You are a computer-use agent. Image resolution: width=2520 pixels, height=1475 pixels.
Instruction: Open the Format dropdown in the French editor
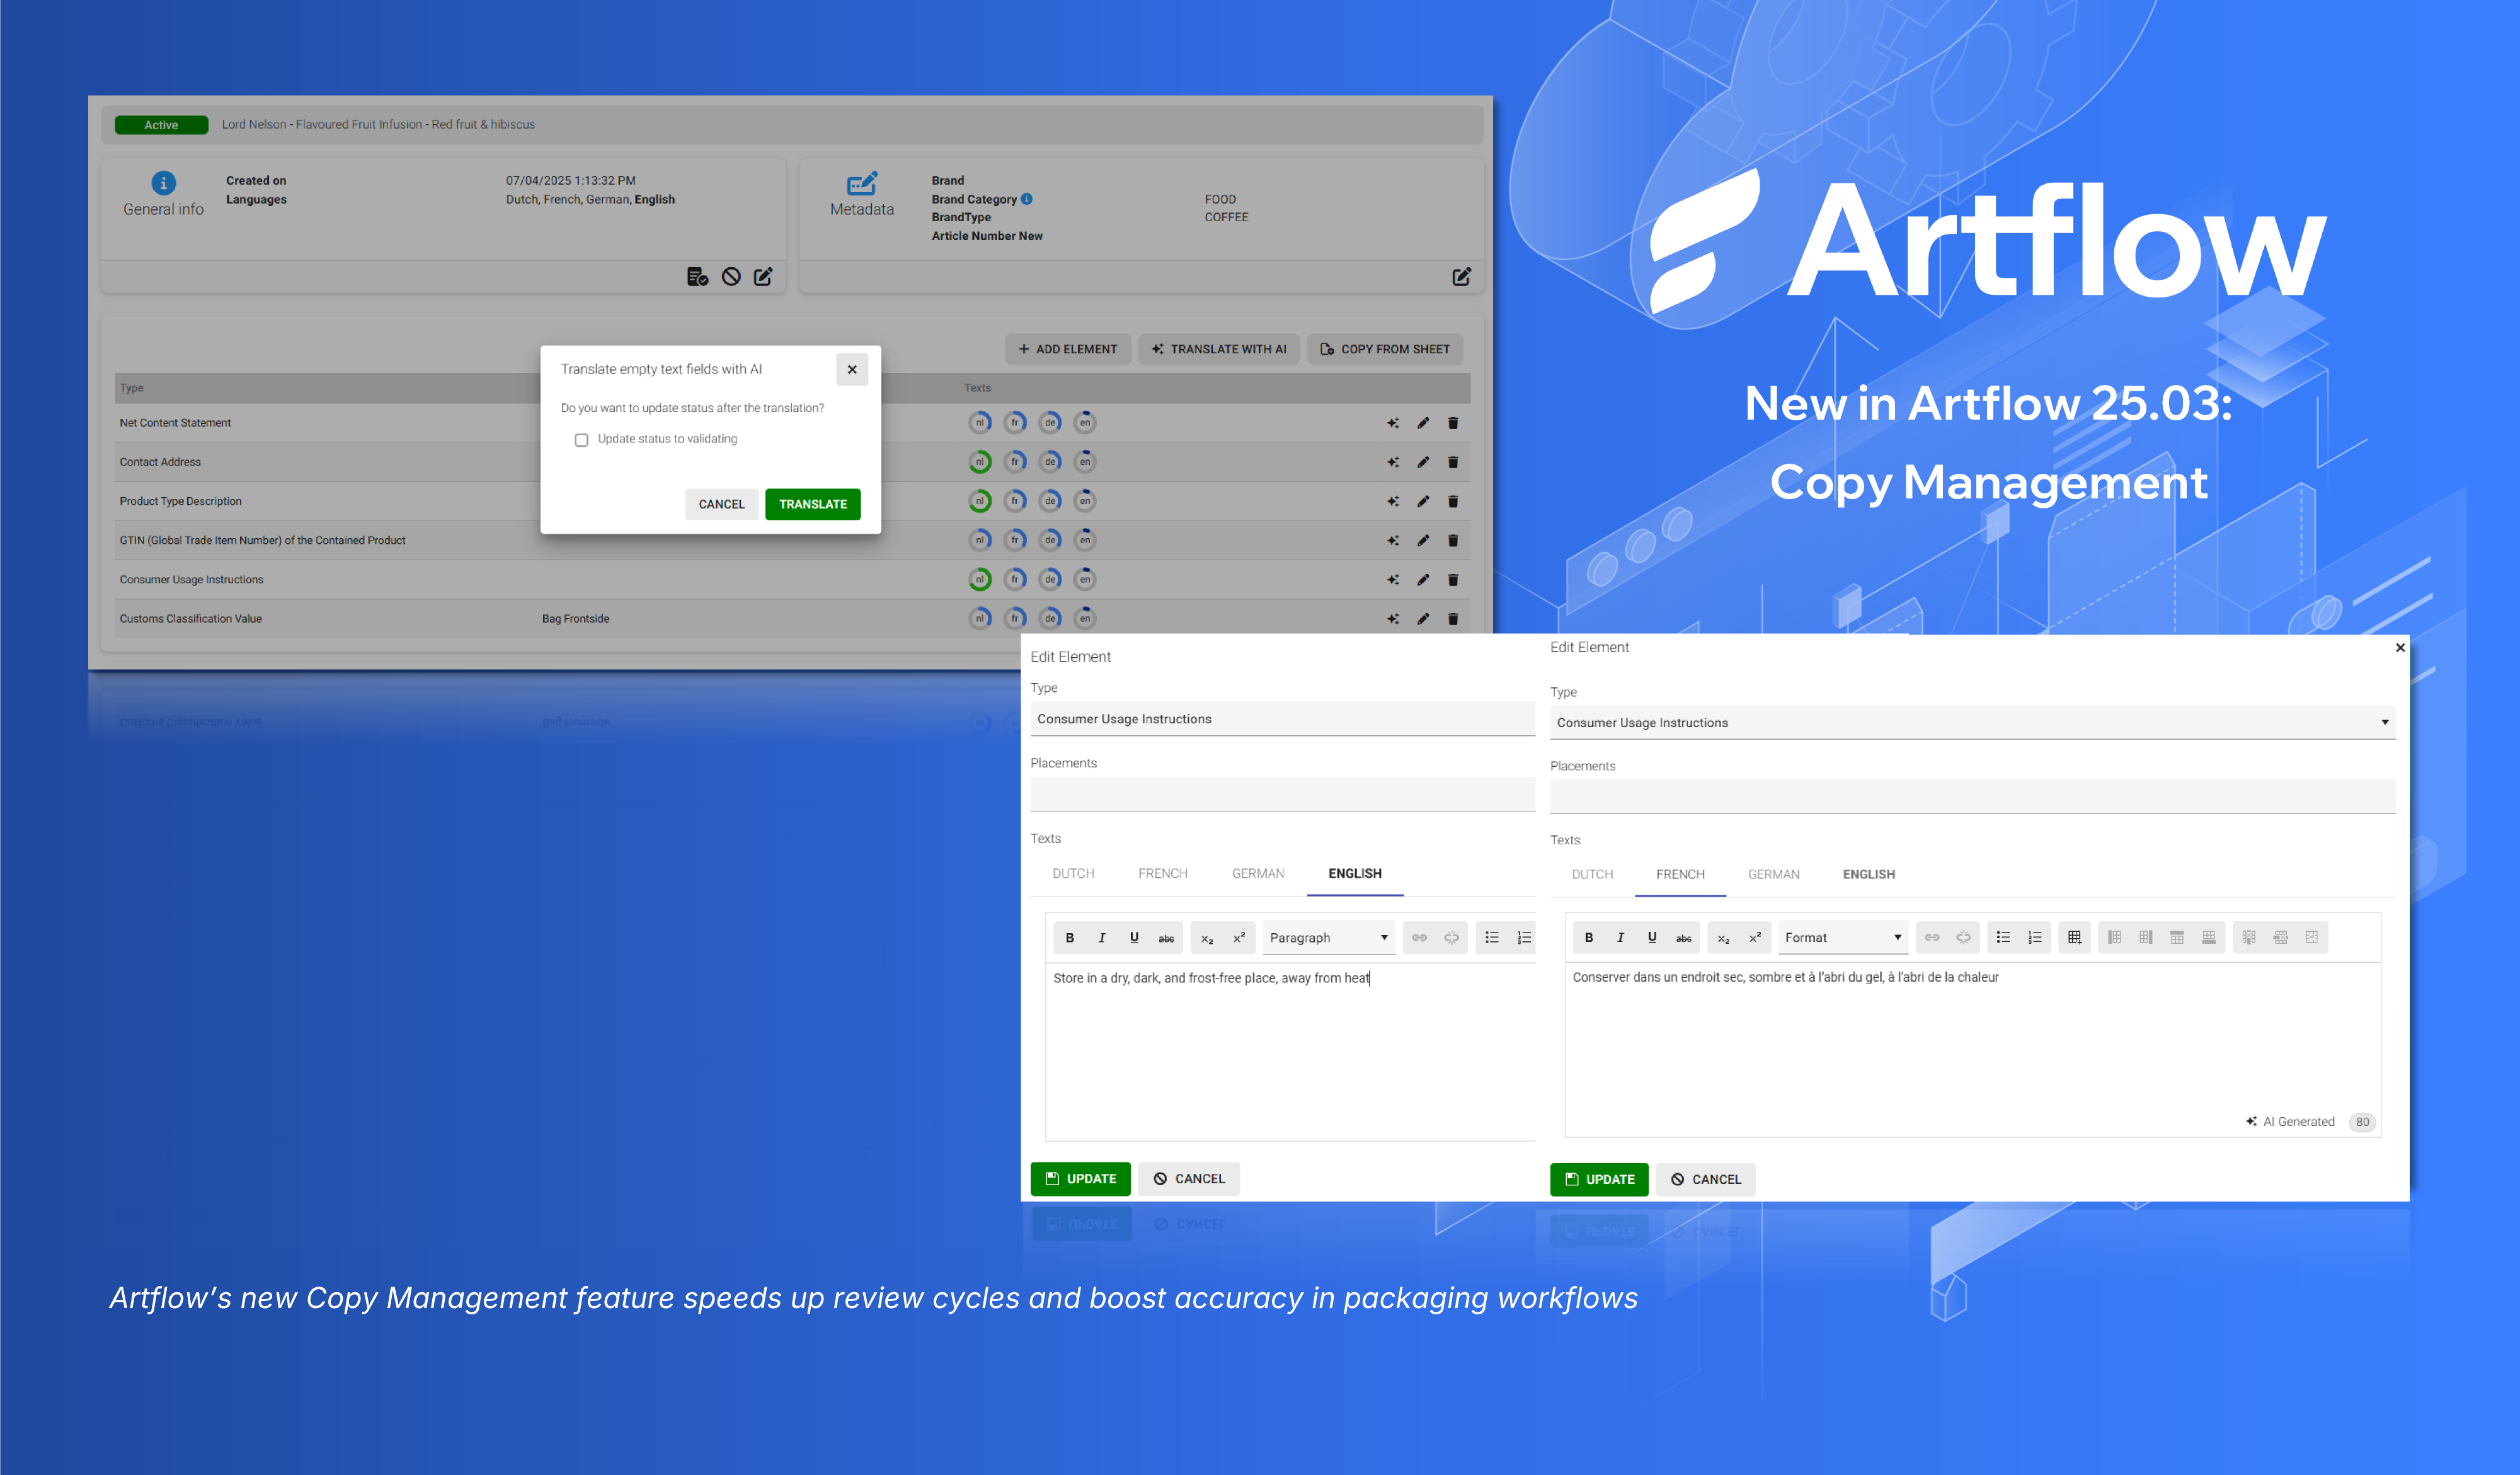[1842, 937]
